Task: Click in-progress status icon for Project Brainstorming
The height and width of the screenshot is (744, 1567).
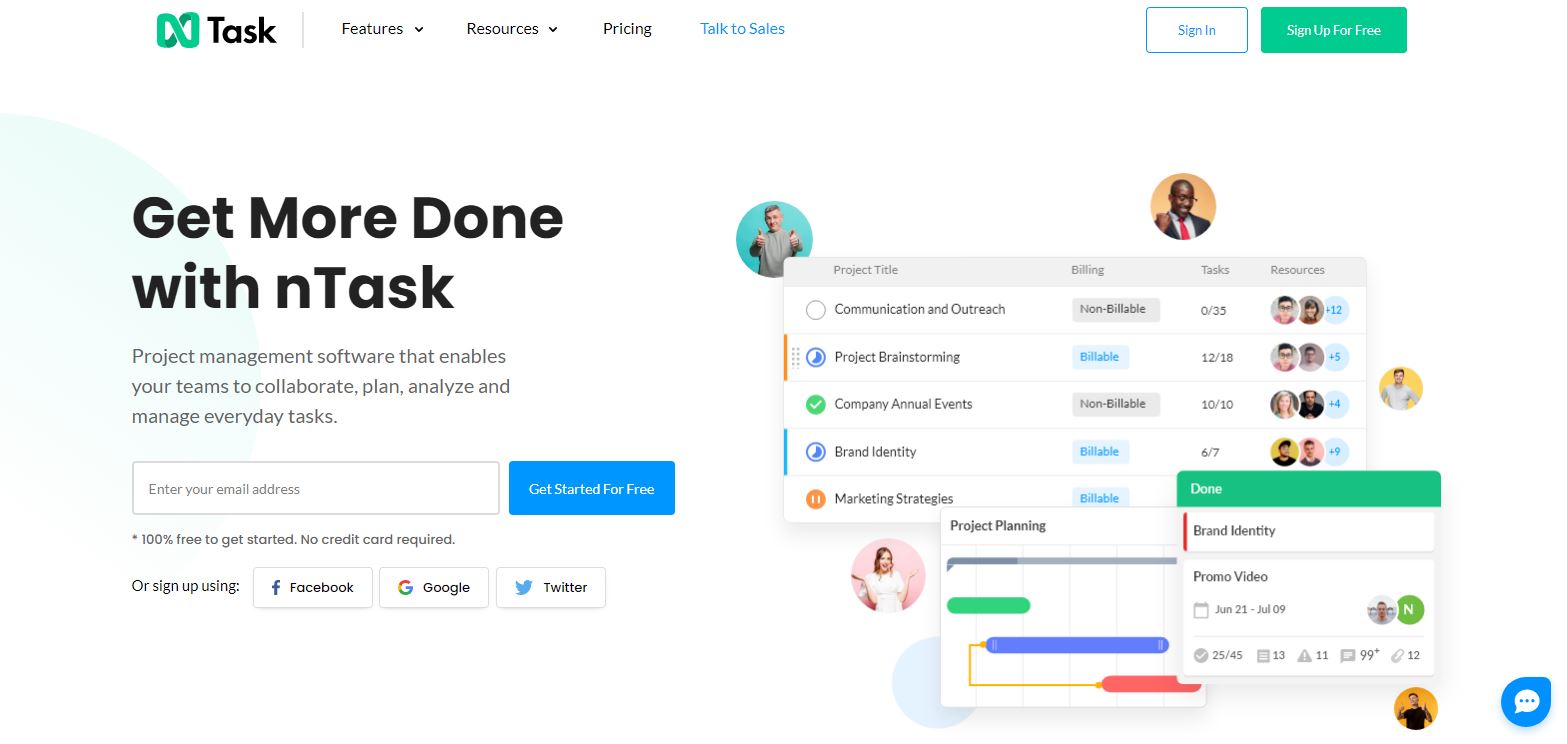Action: tap(816, 357)
